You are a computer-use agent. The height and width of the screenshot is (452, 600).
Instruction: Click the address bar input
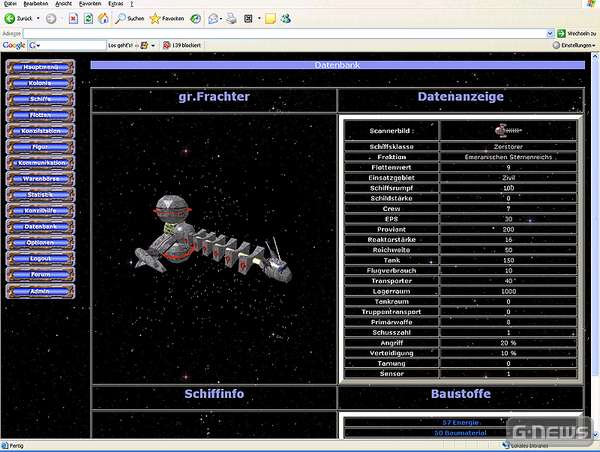coord(285,34)
